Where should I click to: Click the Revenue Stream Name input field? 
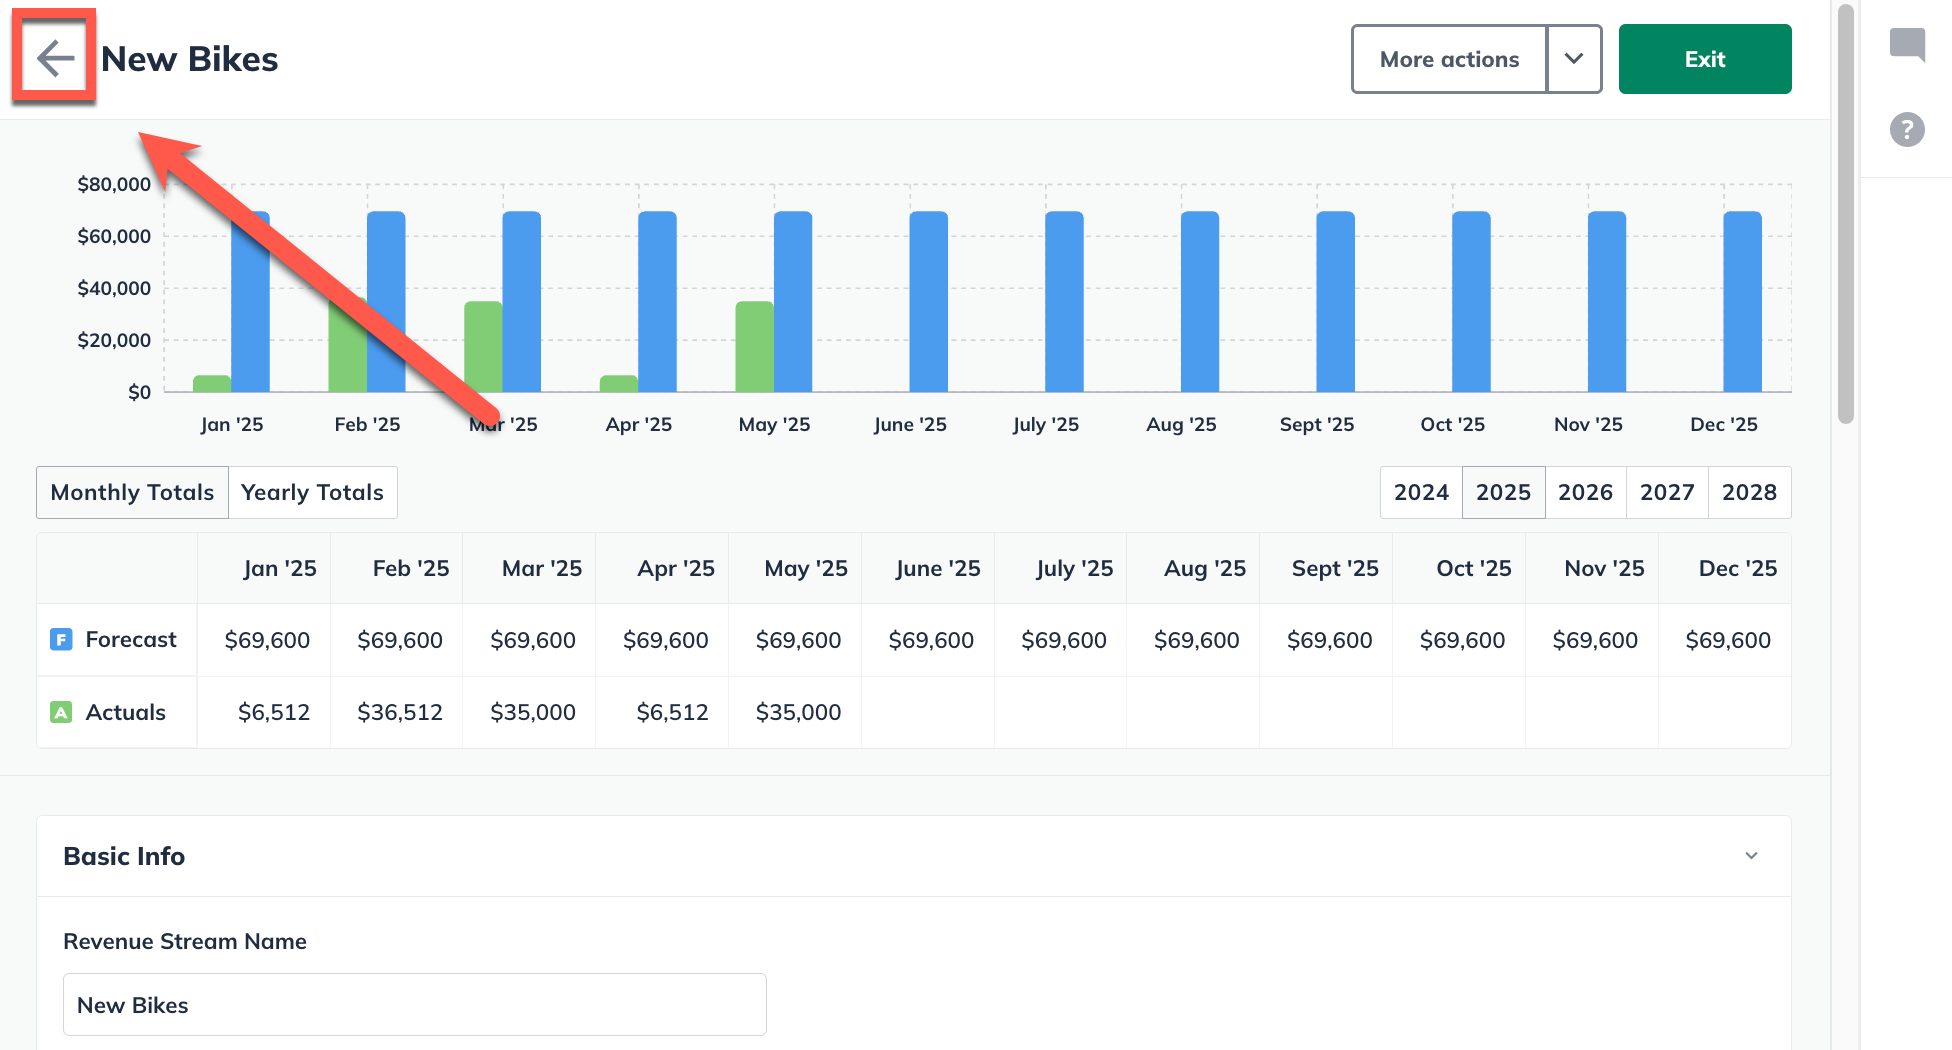tap(414, 1005)
